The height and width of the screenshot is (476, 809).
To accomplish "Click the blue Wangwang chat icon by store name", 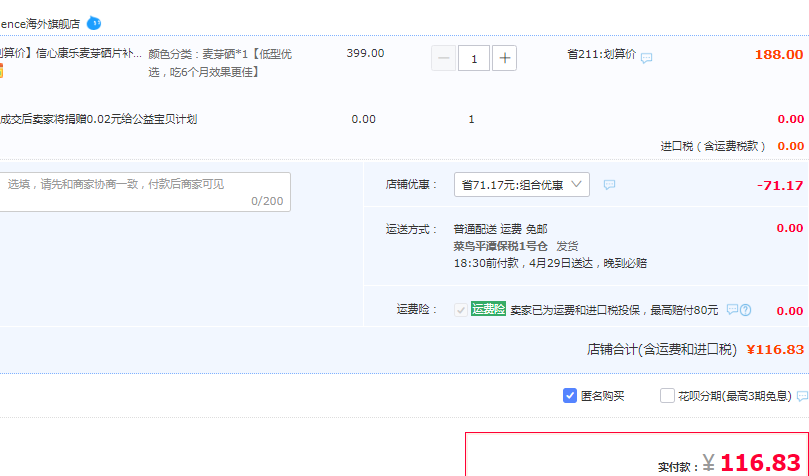I will [94, 23].
